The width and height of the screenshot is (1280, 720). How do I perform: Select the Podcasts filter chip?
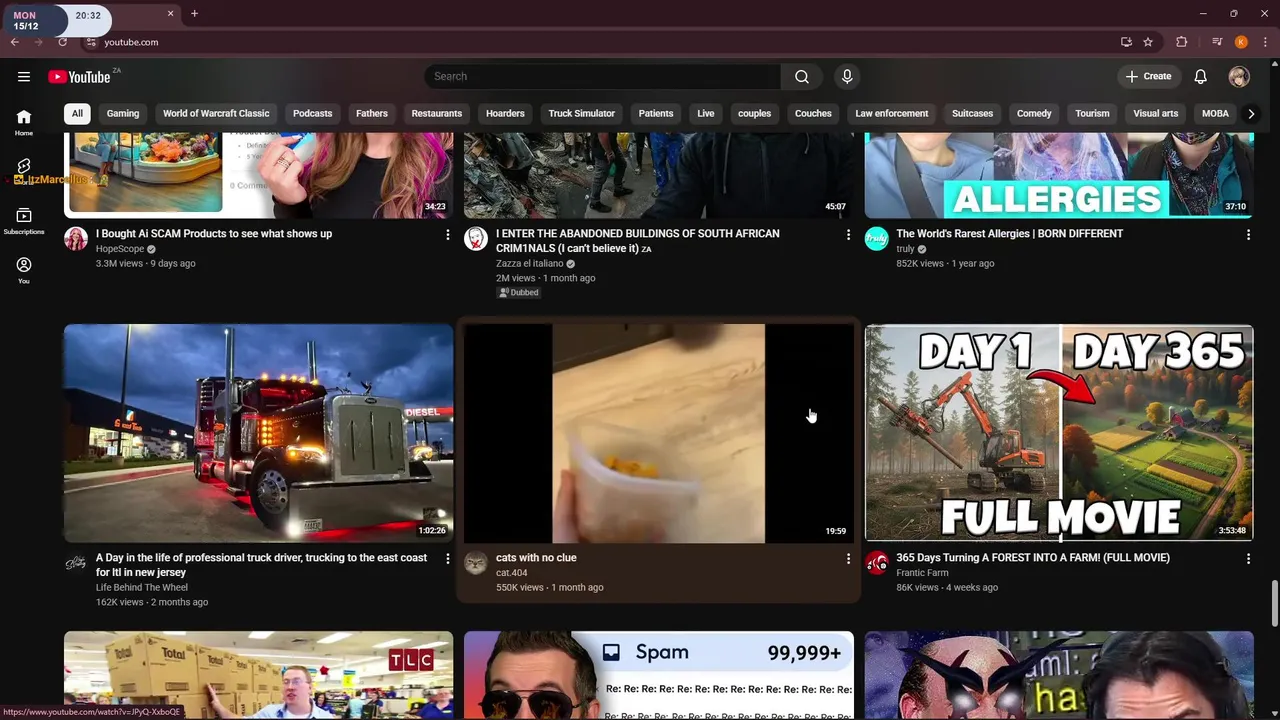(312, 113)
